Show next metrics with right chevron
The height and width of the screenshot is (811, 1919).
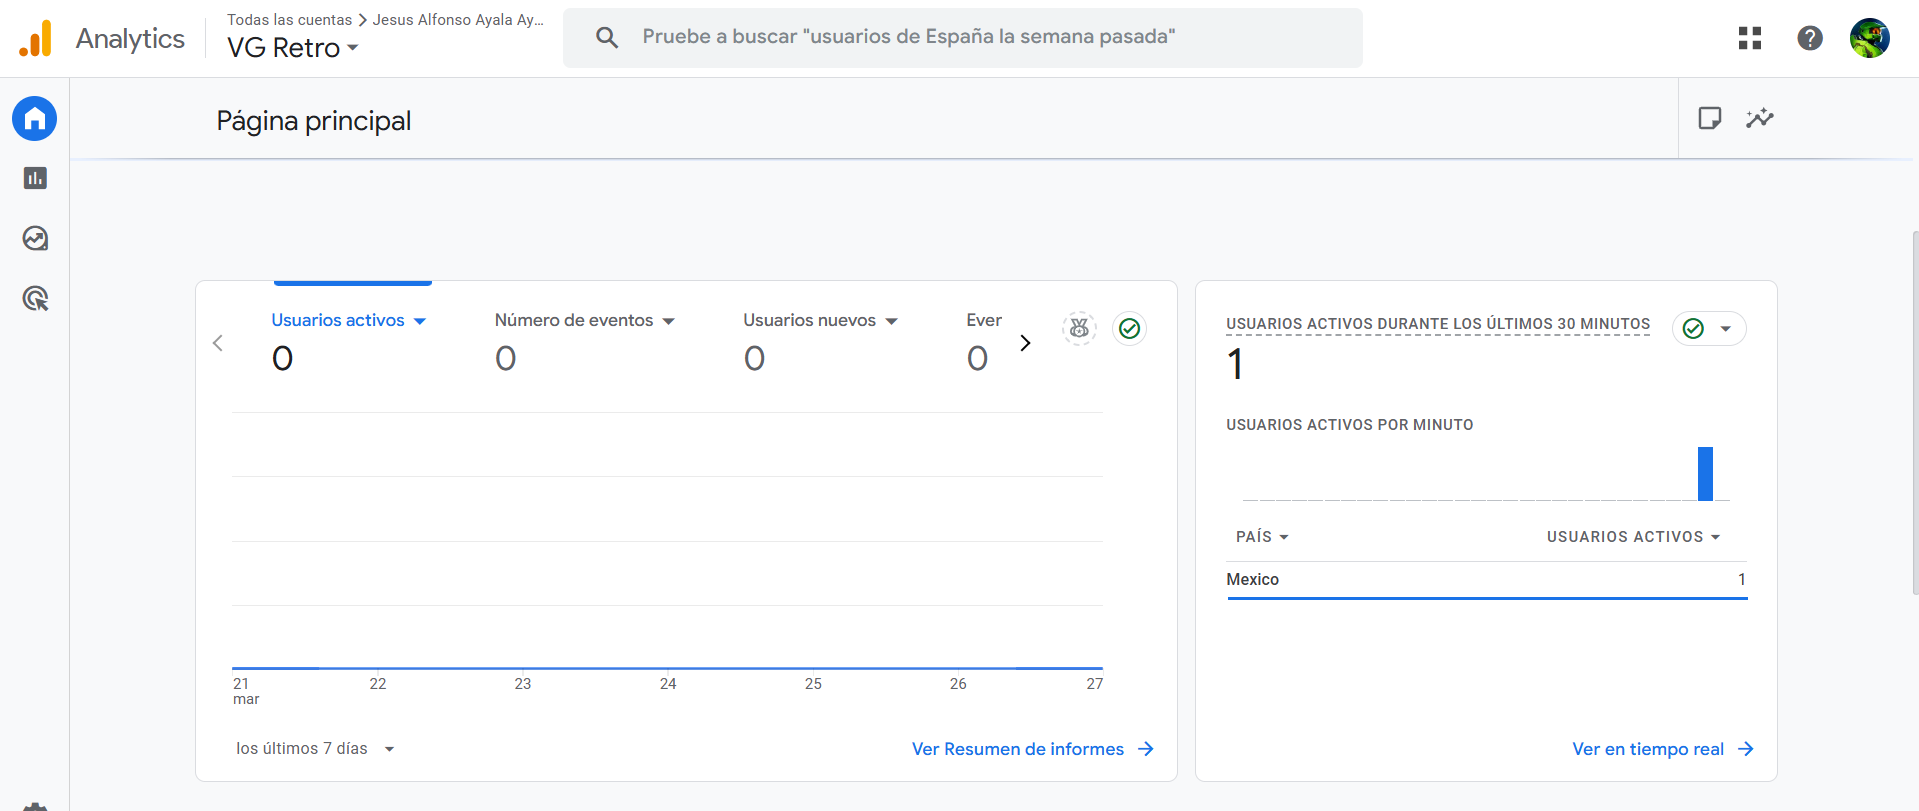point(1025,343)
